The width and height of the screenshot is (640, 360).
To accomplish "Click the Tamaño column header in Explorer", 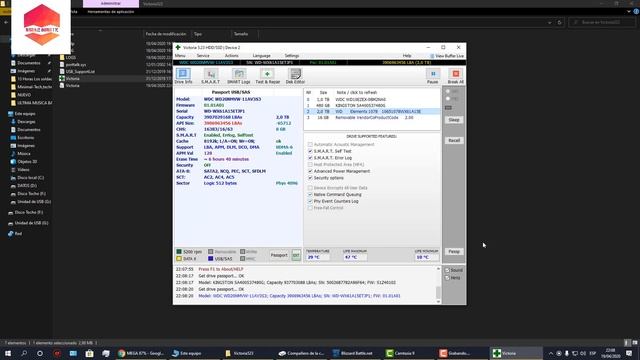I will pos(241,34).
